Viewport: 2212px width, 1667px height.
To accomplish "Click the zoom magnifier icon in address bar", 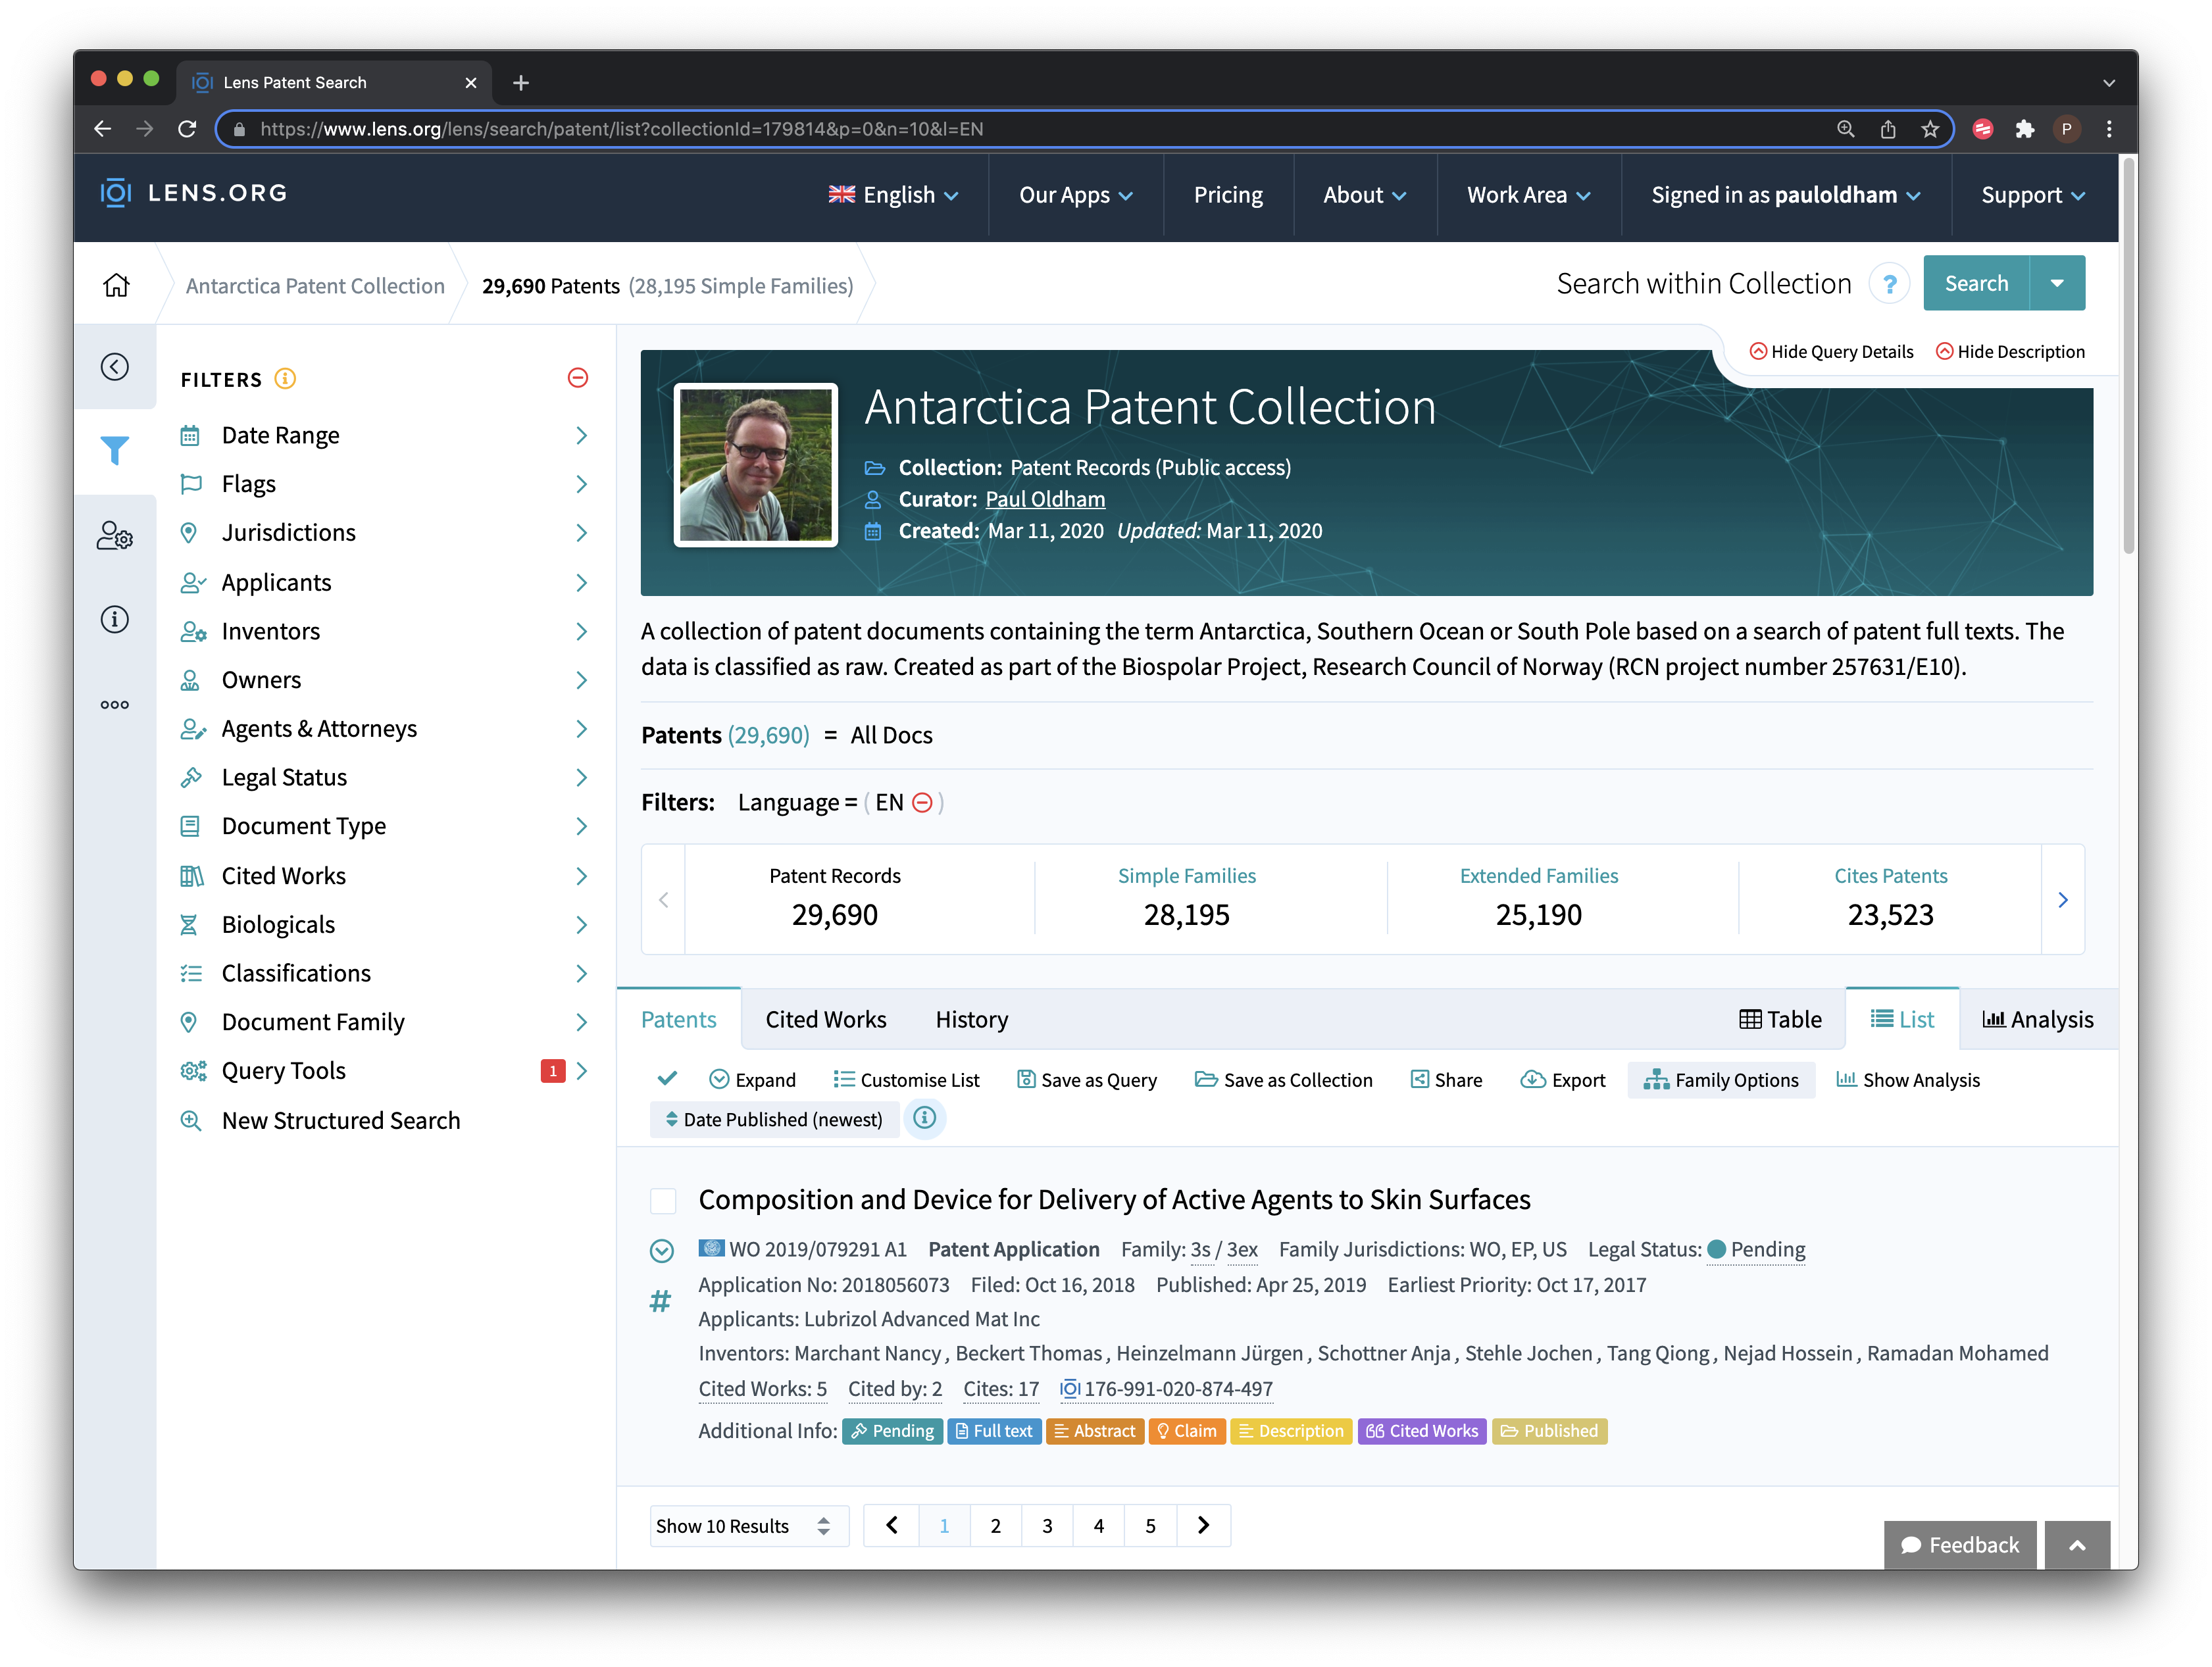I will point(1846,129).
